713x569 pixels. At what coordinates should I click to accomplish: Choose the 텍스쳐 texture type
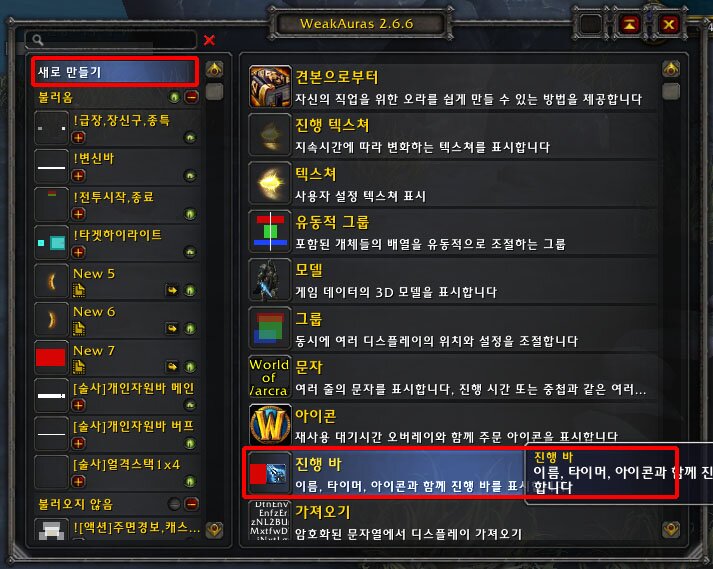[453, 182]
